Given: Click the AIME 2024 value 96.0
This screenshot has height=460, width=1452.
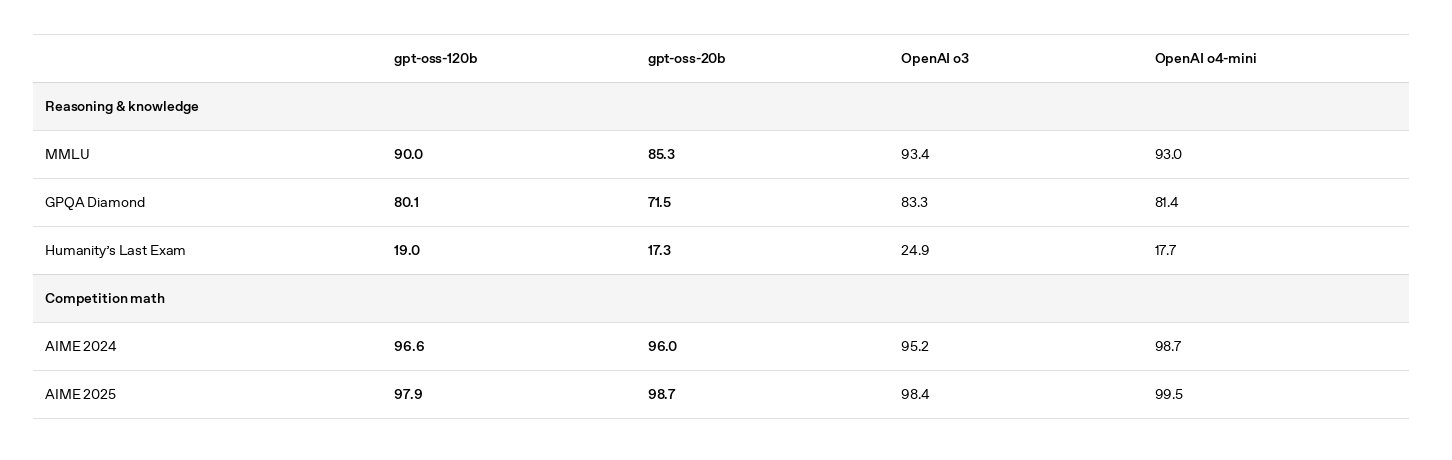Looking at the screenshot, I should click(x=662, y=347).
